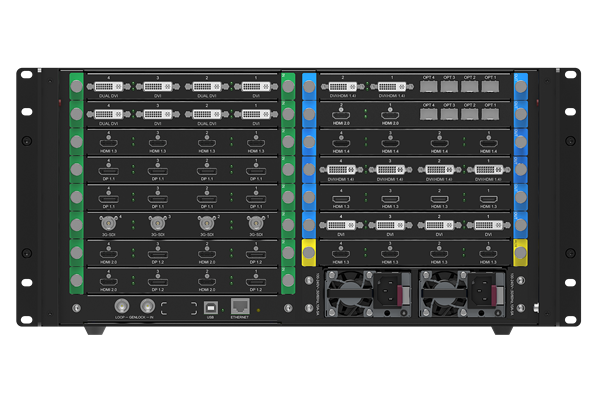Select HDMI 1.4 port number 2

click(439, 144)
